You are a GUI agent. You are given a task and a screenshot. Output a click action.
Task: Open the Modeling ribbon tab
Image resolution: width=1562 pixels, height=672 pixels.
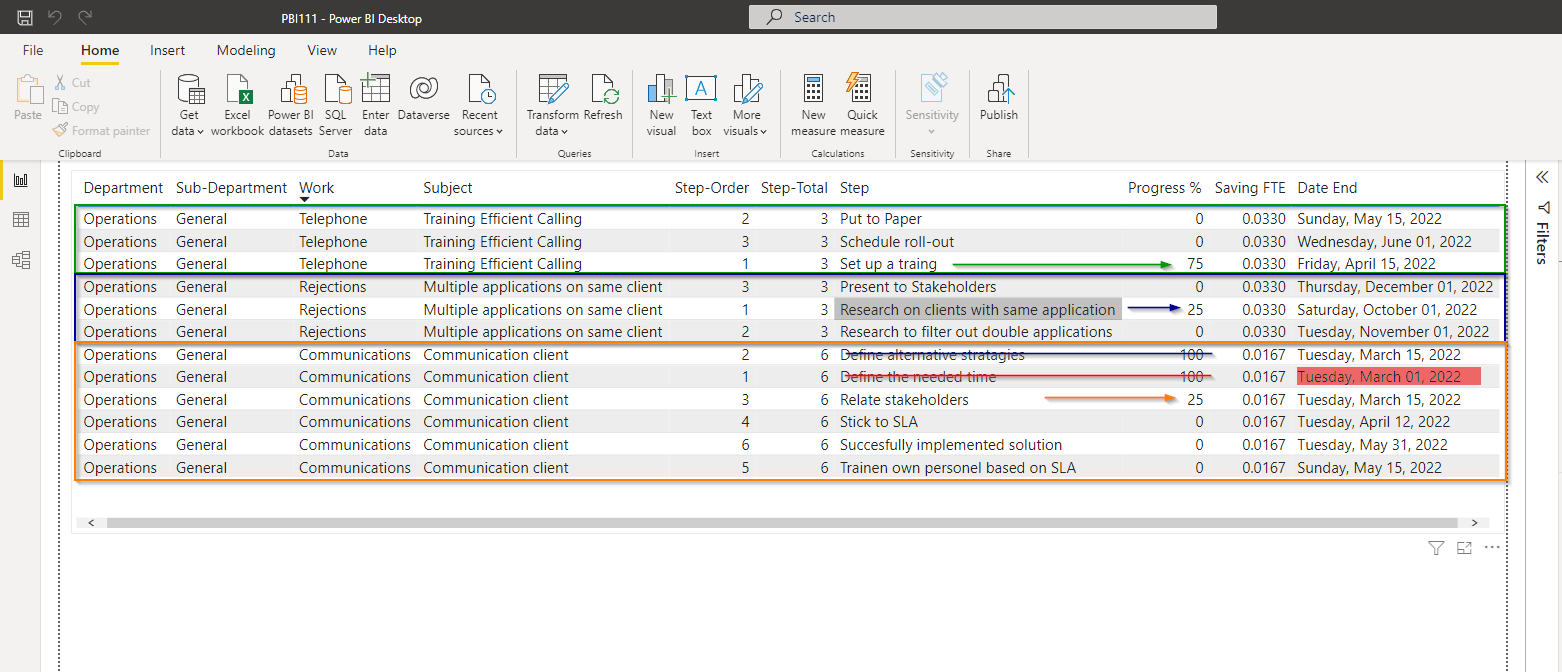246,50
